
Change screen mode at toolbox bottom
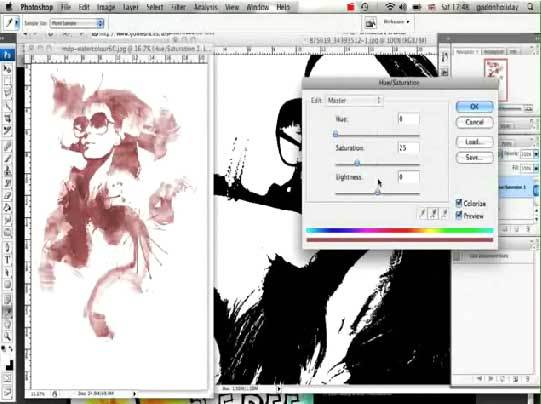(7, 392)
